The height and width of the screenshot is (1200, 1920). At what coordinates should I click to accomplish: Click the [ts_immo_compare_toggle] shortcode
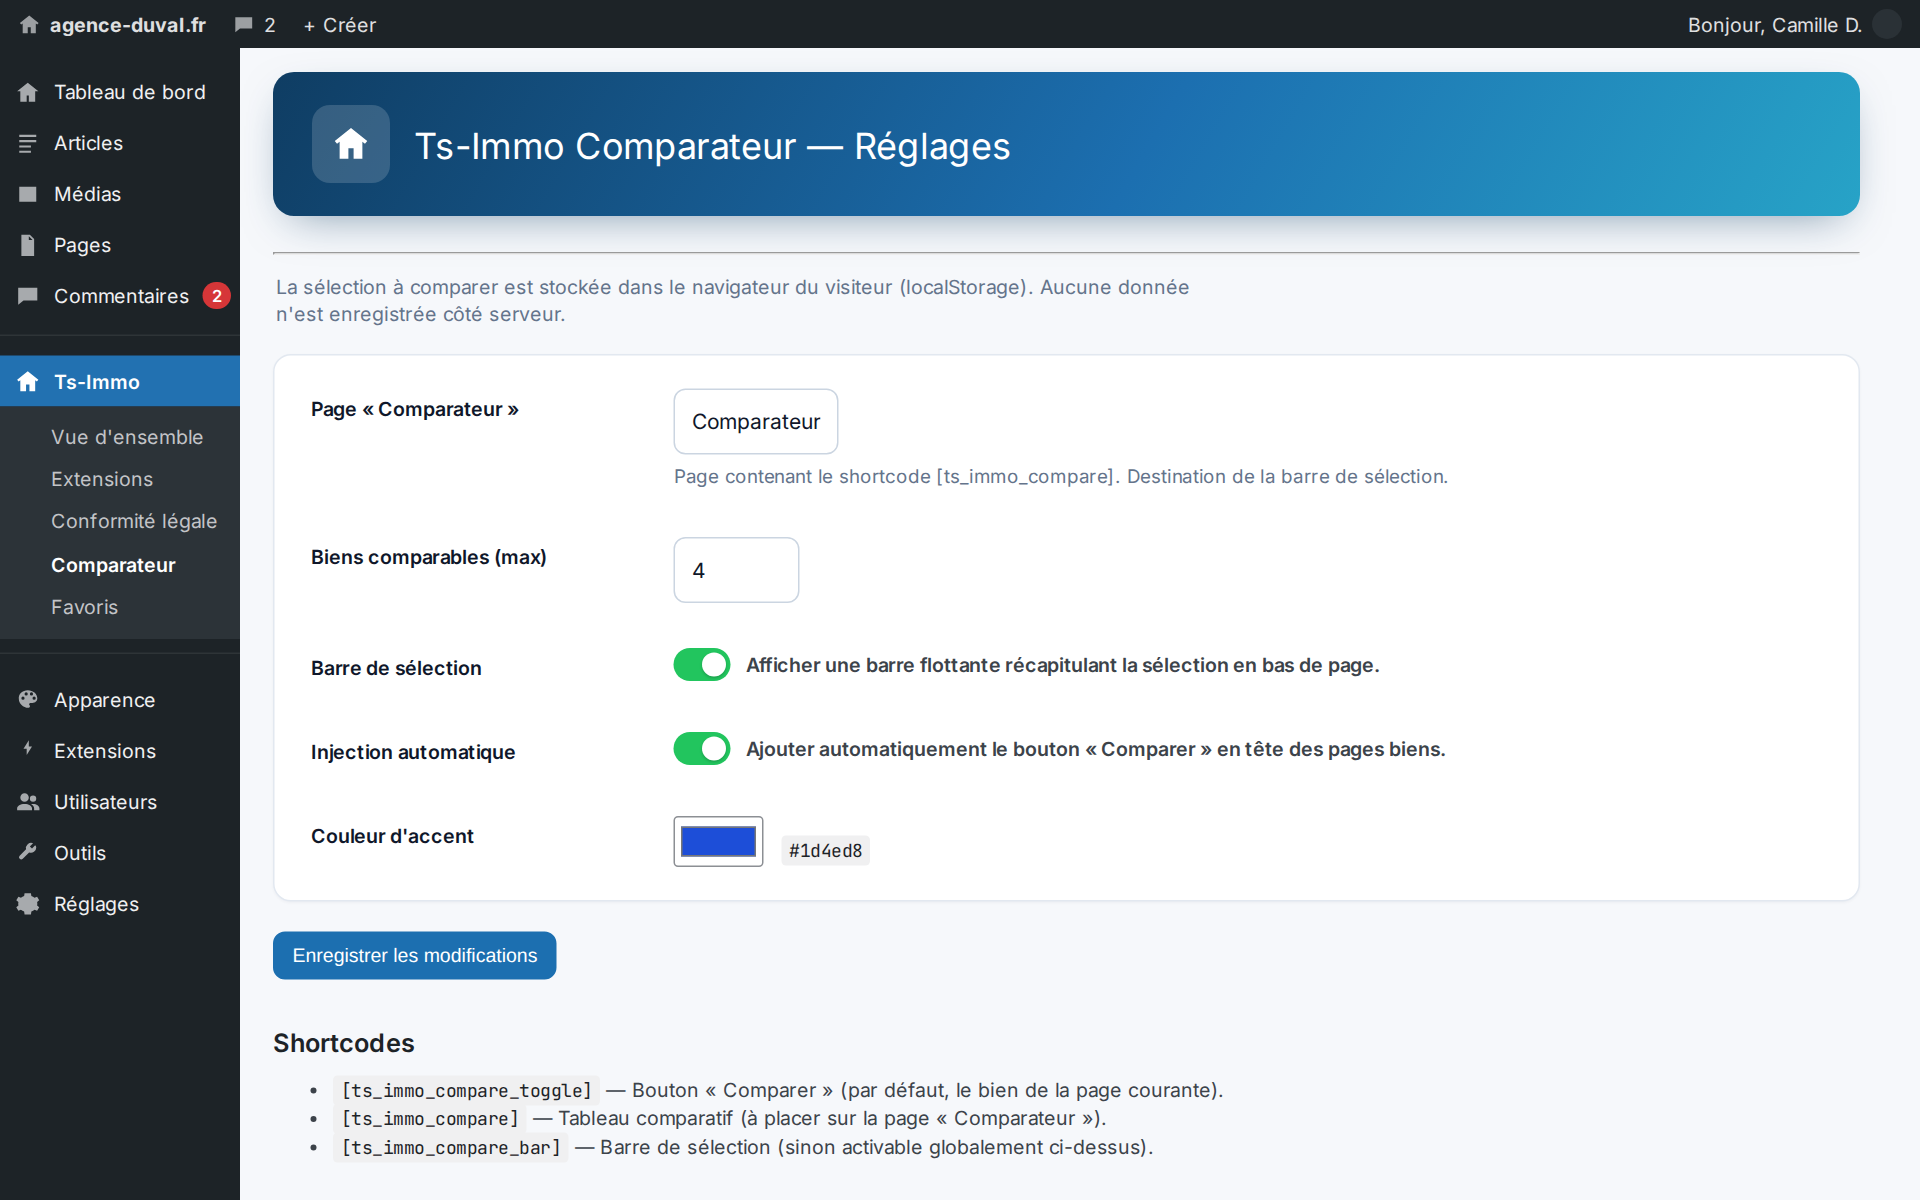tap(467, 1091)
